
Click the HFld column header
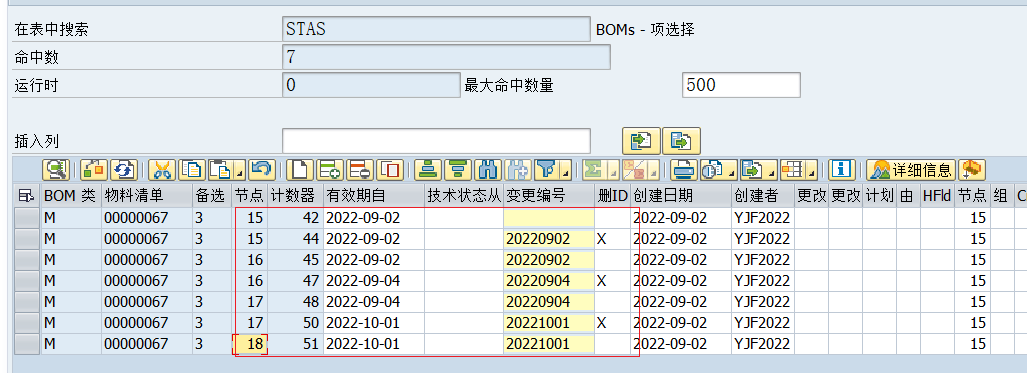tap(937, 195)
